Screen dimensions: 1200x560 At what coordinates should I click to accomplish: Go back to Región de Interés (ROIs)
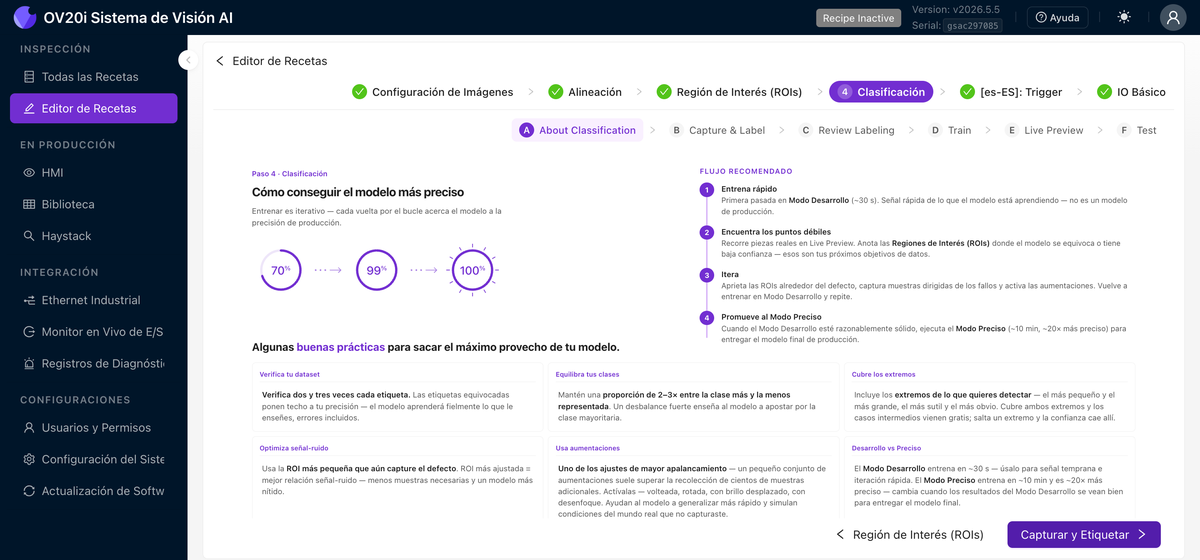pos(909,535)
